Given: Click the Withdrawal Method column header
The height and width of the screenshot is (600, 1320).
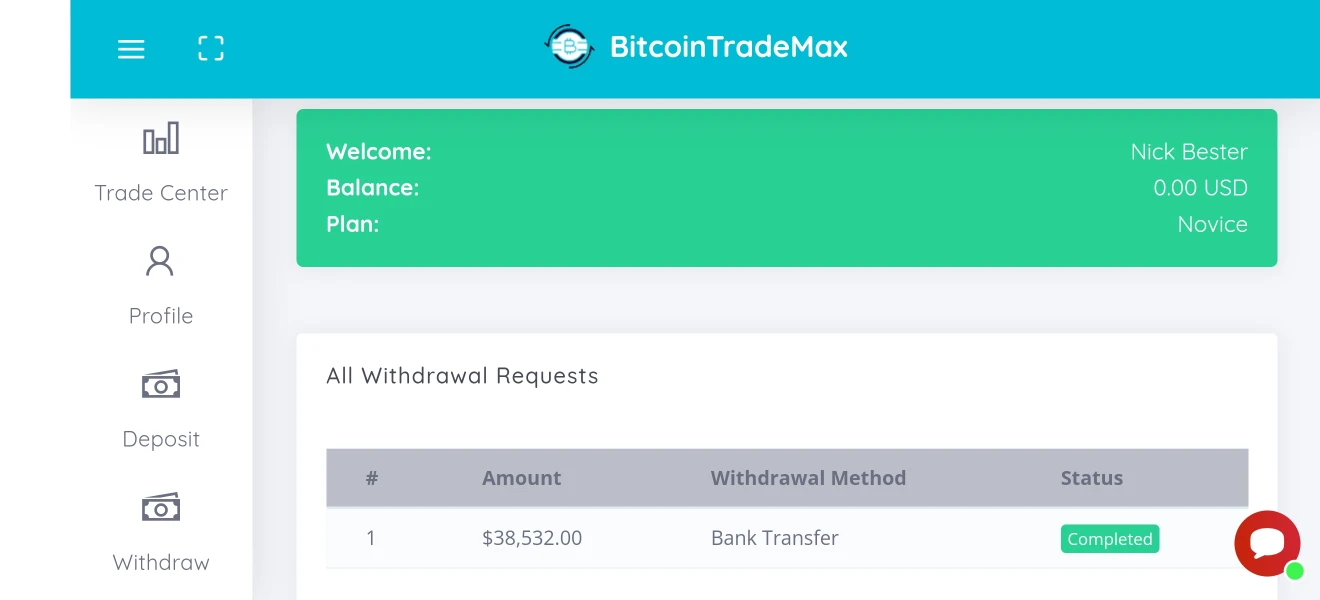Looking at the screenshot, I should (x=808, y=478).
